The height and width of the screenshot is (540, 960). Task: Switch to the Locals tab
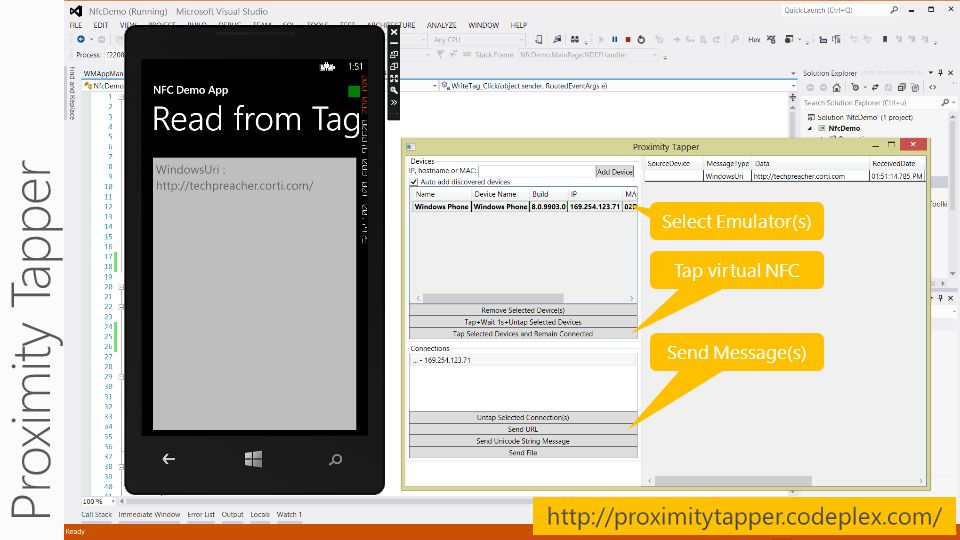pos(260,514)
